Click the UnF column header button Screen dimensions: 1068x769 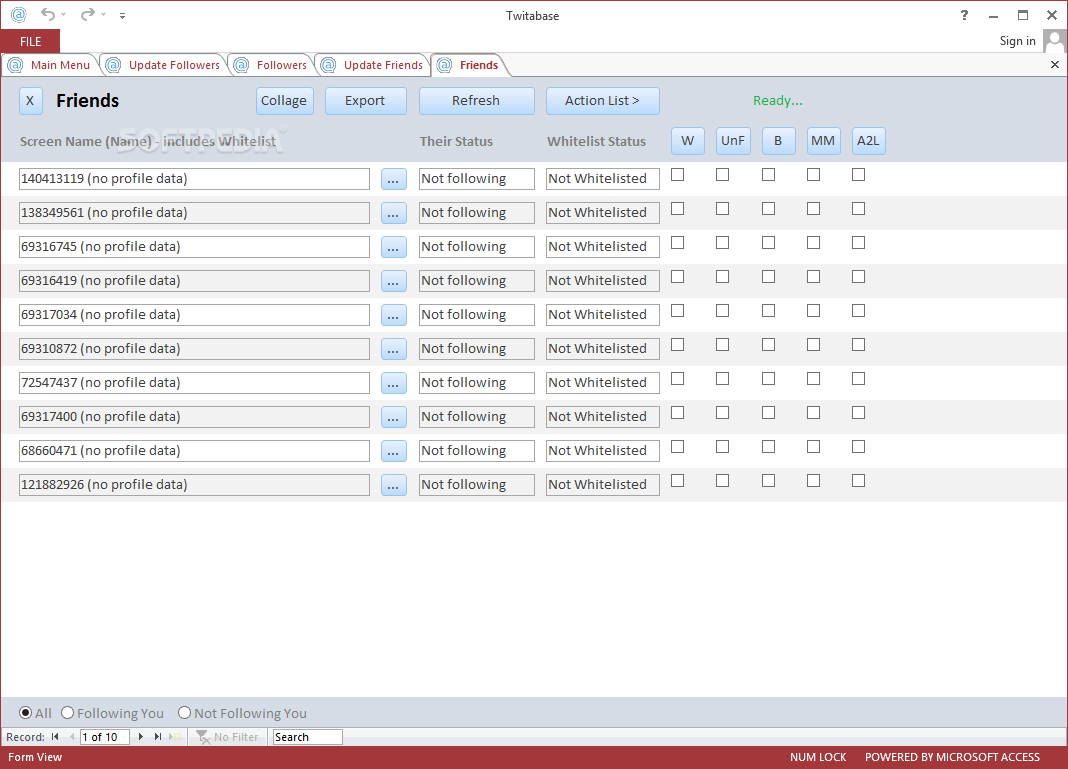click(x=733, y=141)
